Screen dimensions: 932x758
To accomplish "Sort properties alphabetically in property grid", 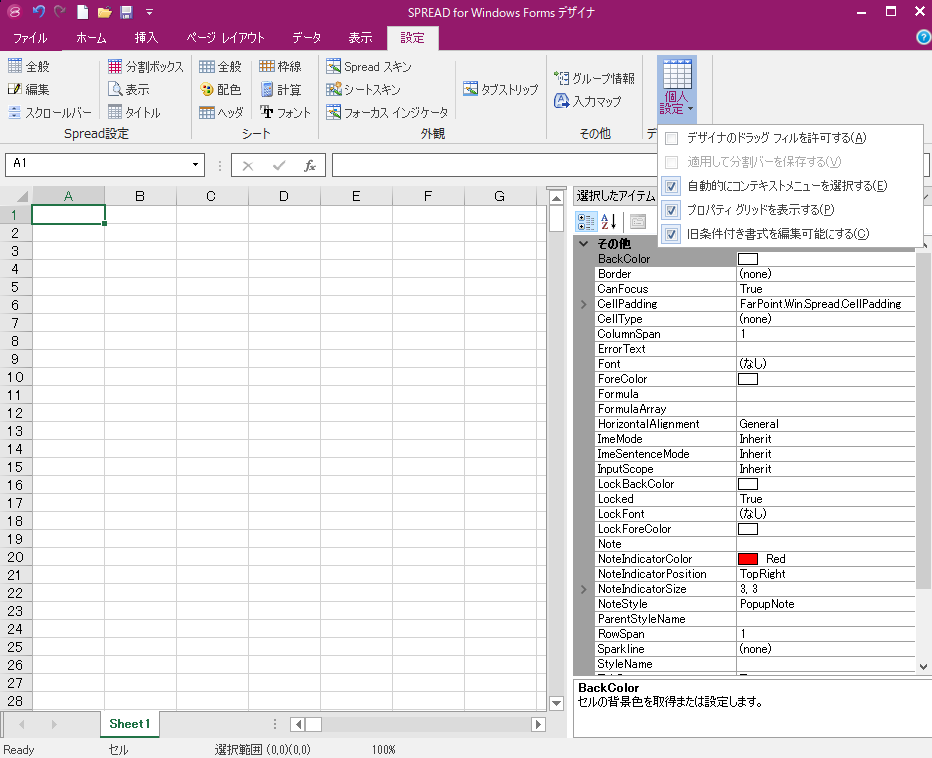I will pyautogui.click(x=608, y=221).
